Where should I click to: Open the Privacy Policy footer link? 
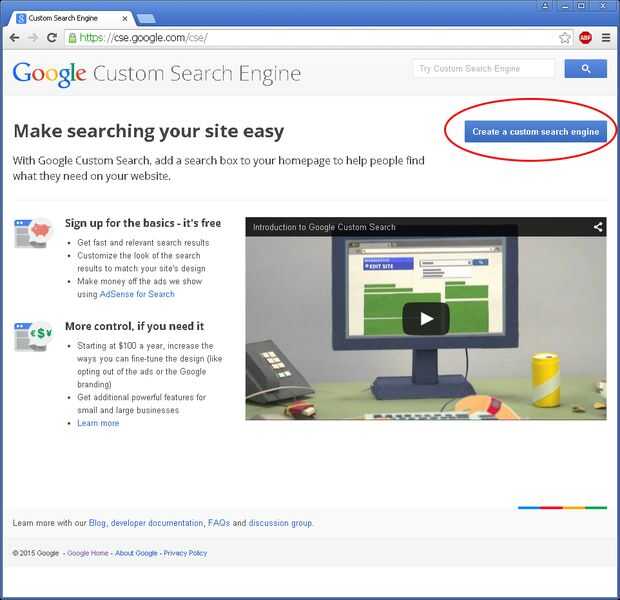point(185,553)
